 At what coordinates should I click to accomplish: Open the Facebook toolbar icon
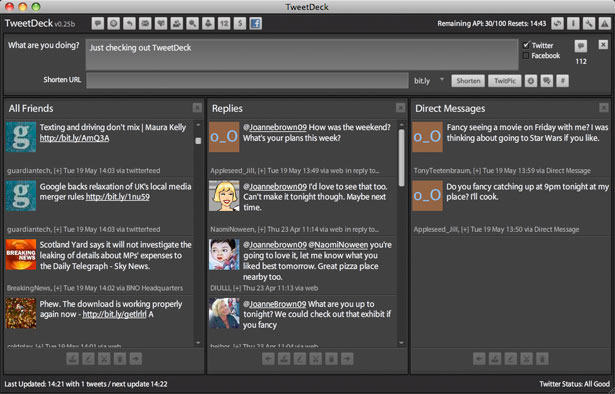pyautogui.click(x=256, y=24)
